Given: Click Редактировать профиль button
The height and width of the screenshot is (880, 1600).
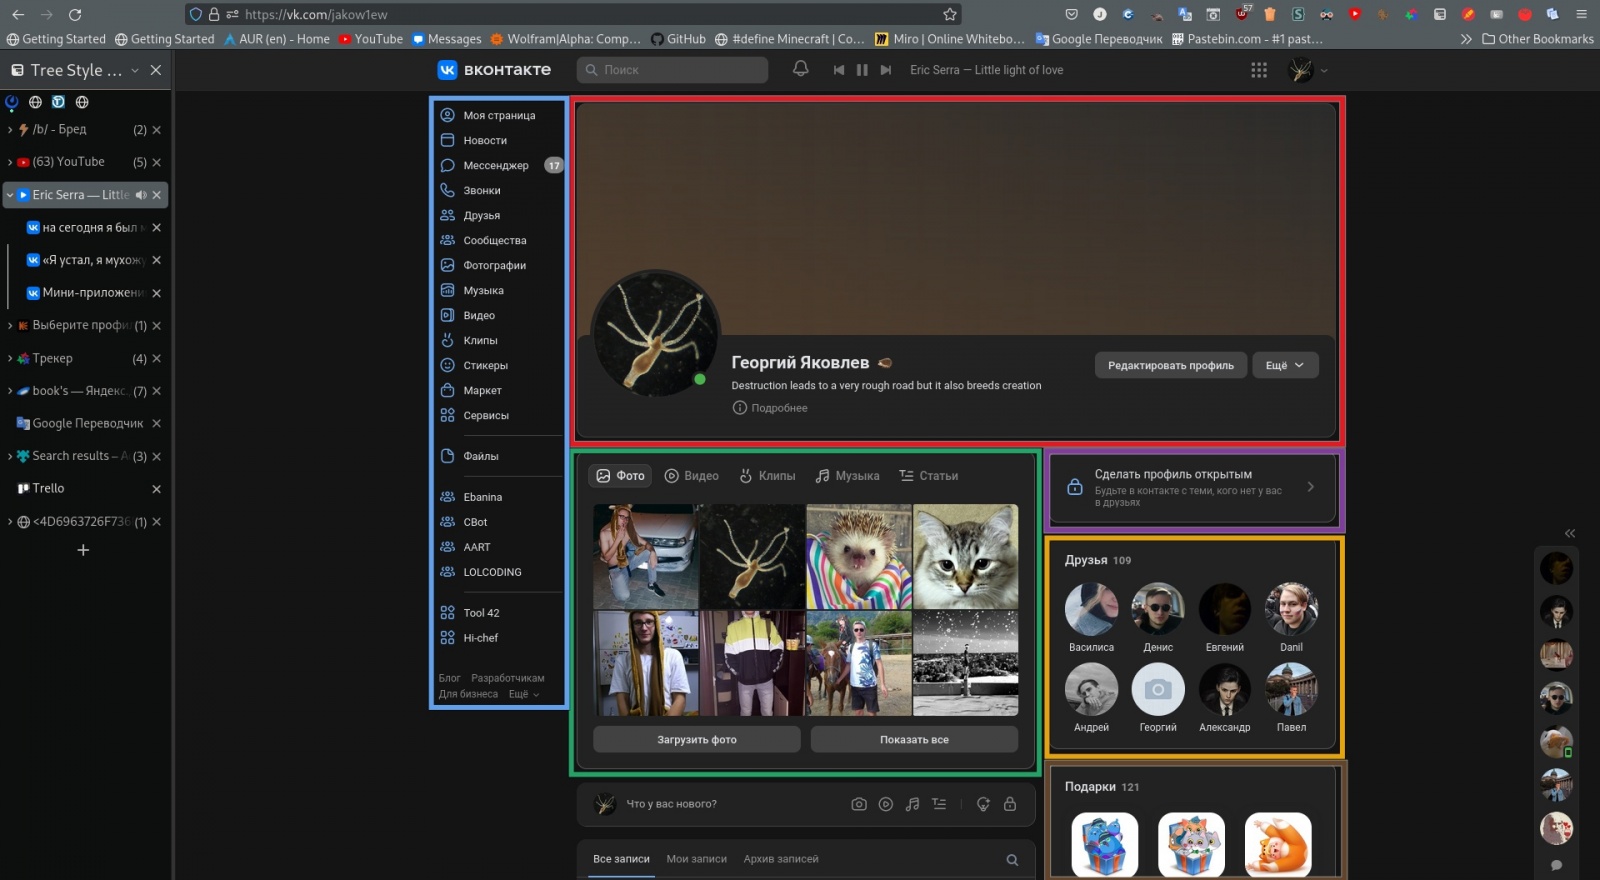Looking at the screenshot, I should (1170, 365).
